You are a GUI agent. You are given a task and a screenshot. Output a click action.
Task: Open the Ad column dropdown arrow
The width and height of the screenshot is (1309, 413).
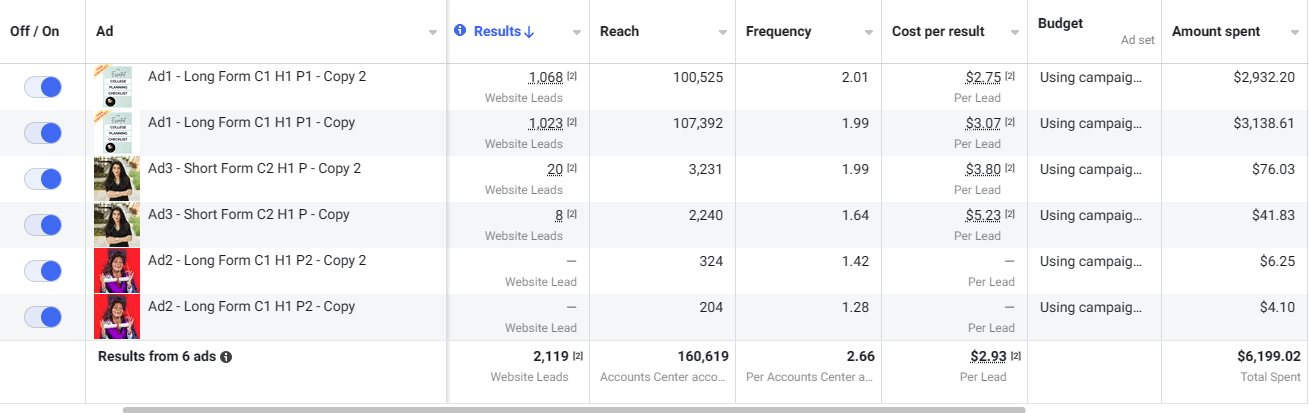pyautogui.click(x=433, y=33)
